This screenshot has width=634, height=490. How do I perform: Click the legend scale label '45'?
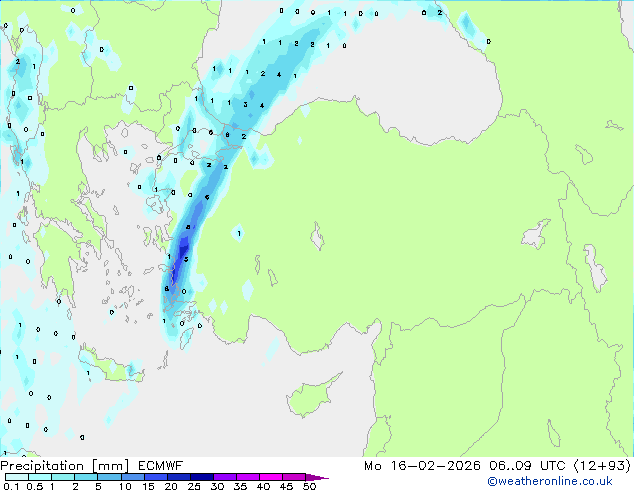[x=286, y=486]
